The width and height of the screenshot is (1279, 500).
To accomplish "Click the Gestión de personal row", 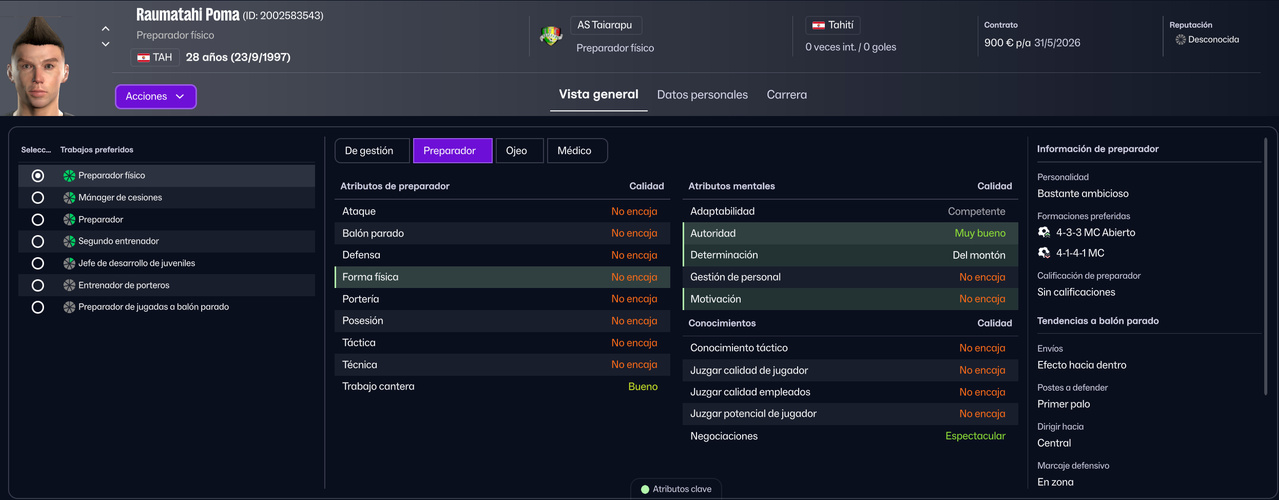I will pyautogui.click(x=849, y=277).
